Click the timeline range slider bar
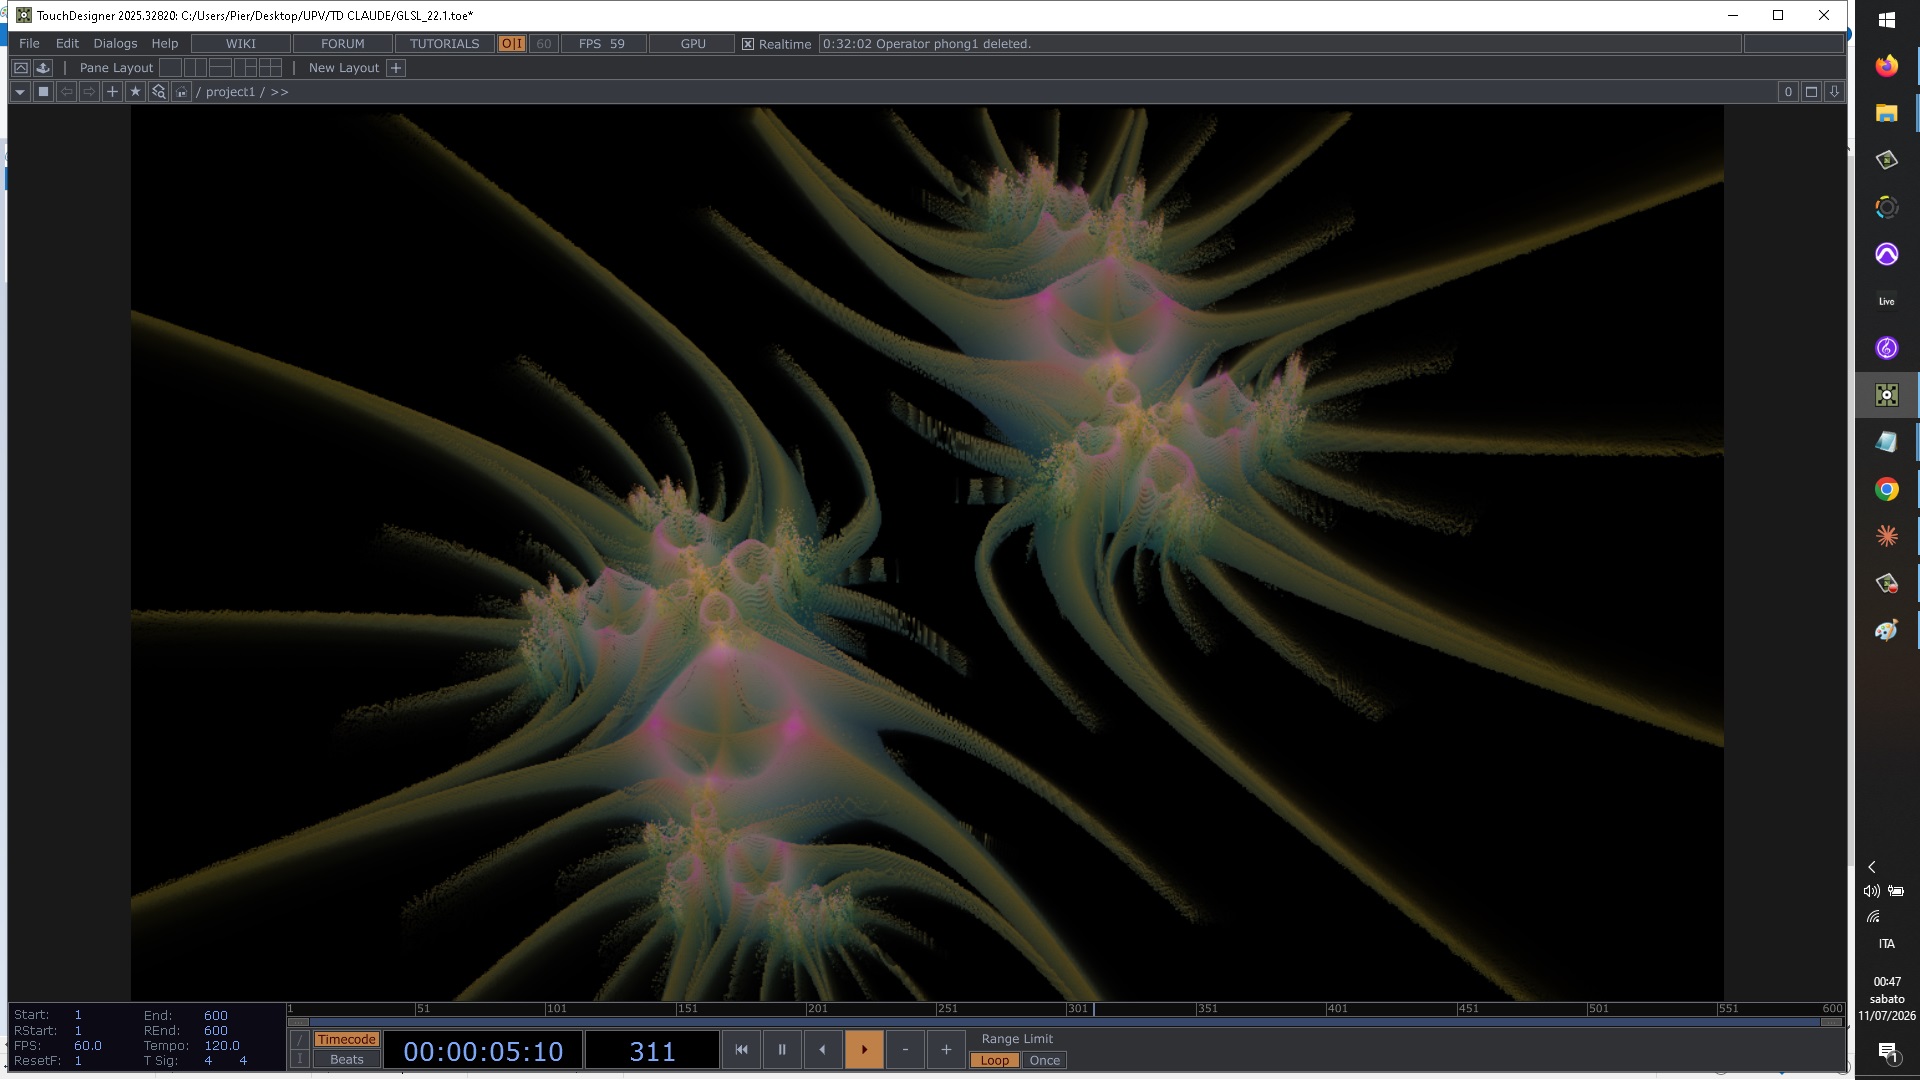 (x=1065, y=1022)
